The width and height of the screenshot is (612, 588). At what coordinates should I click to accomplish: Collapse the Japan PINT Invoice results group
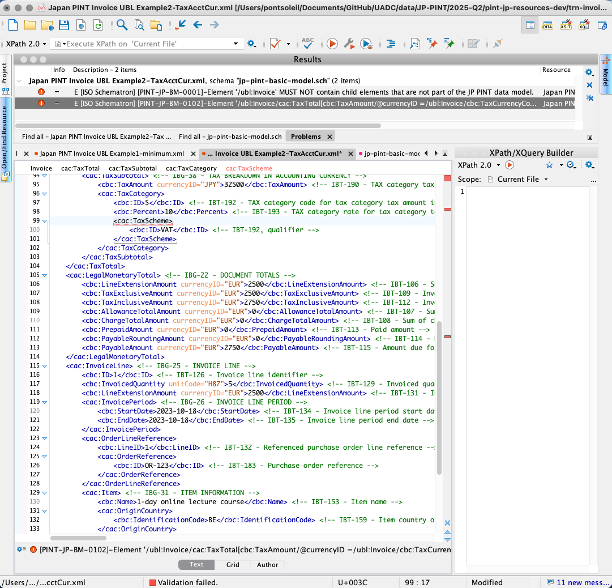point(19,81)
